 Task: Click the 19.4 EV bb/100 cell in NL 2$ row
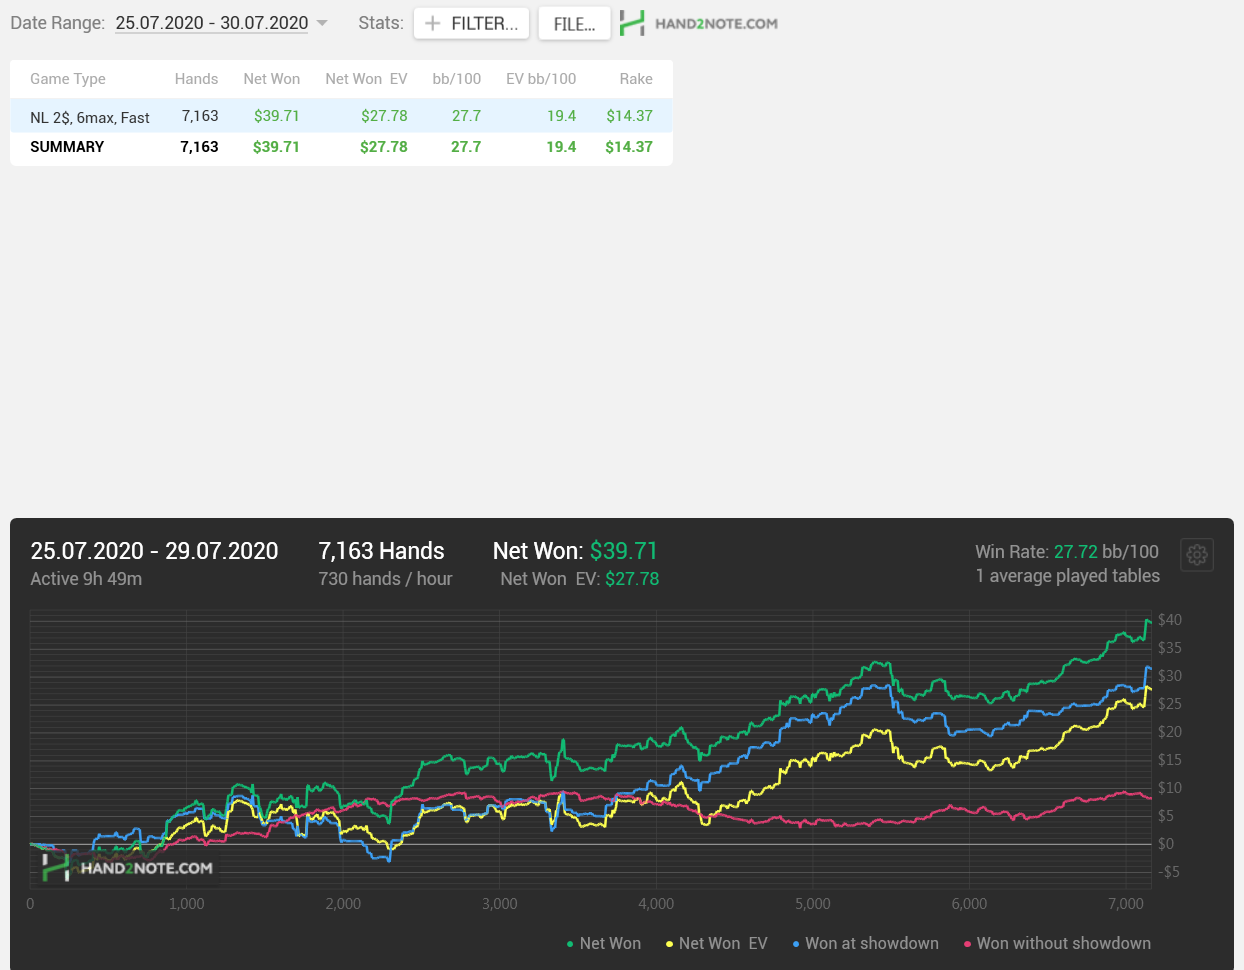(x=562, y=116)
